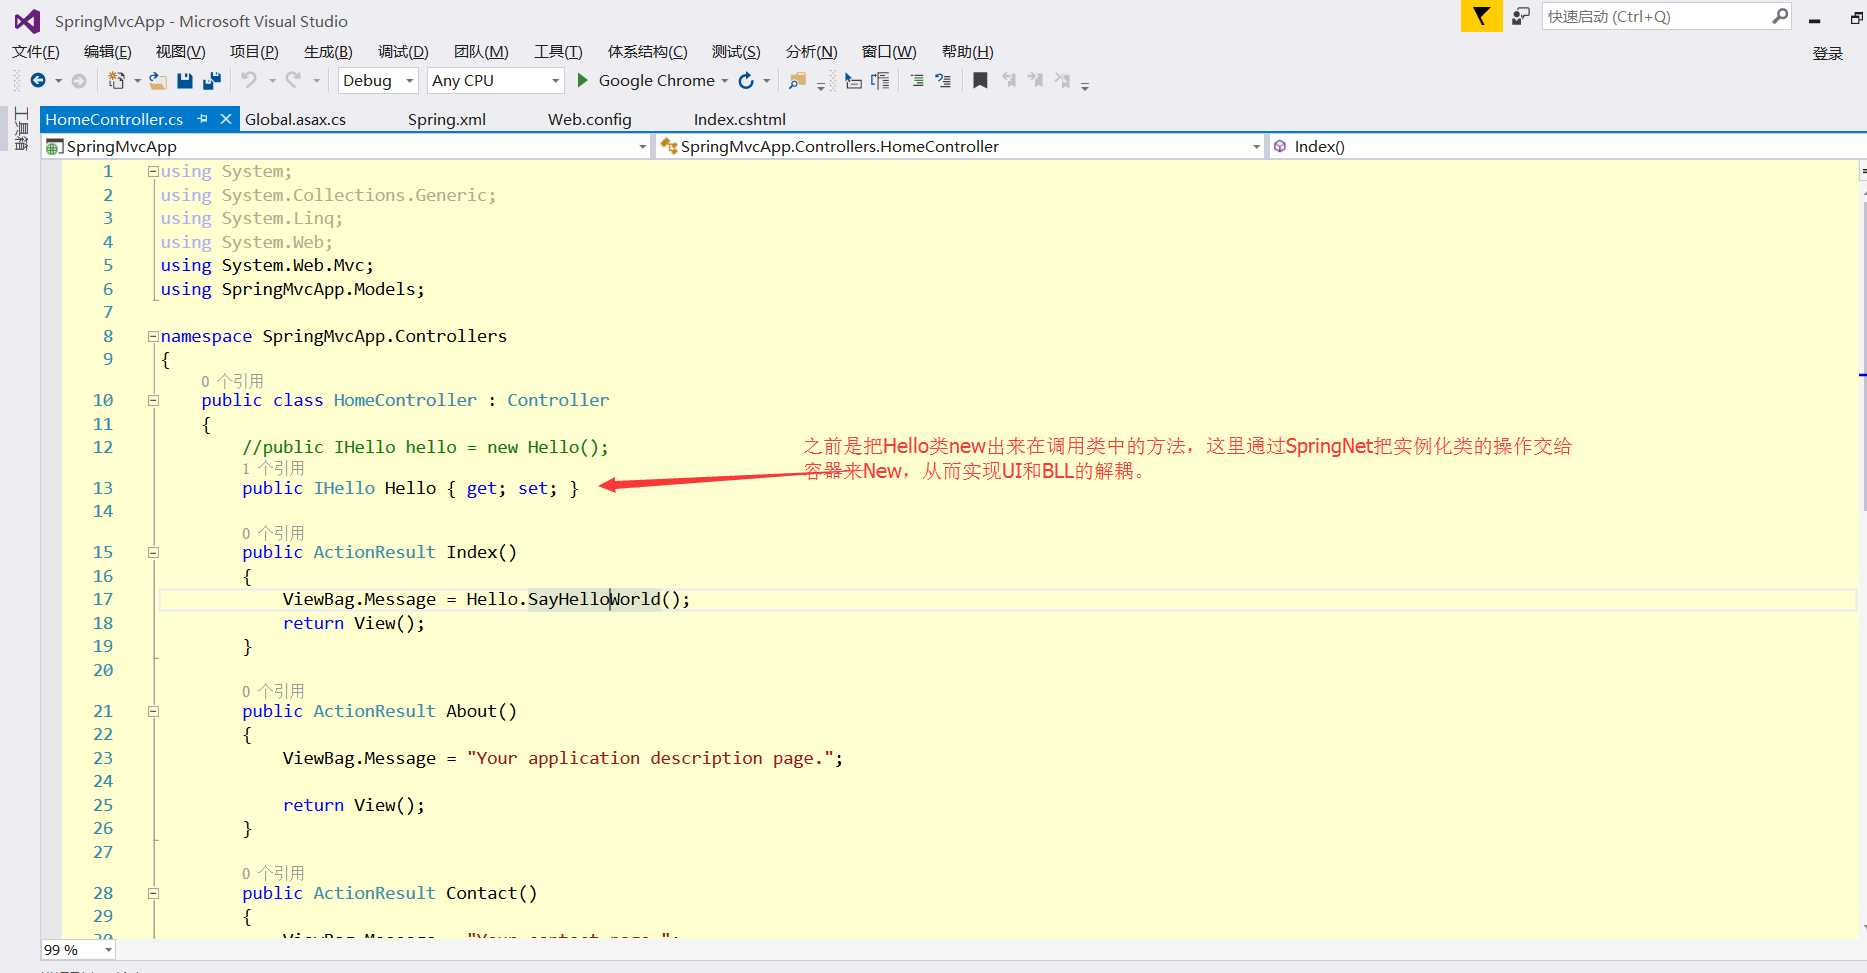Click the Undo arrow icon
The height and width of the screenshot is (973, 1867).
[x=249, y=80]
